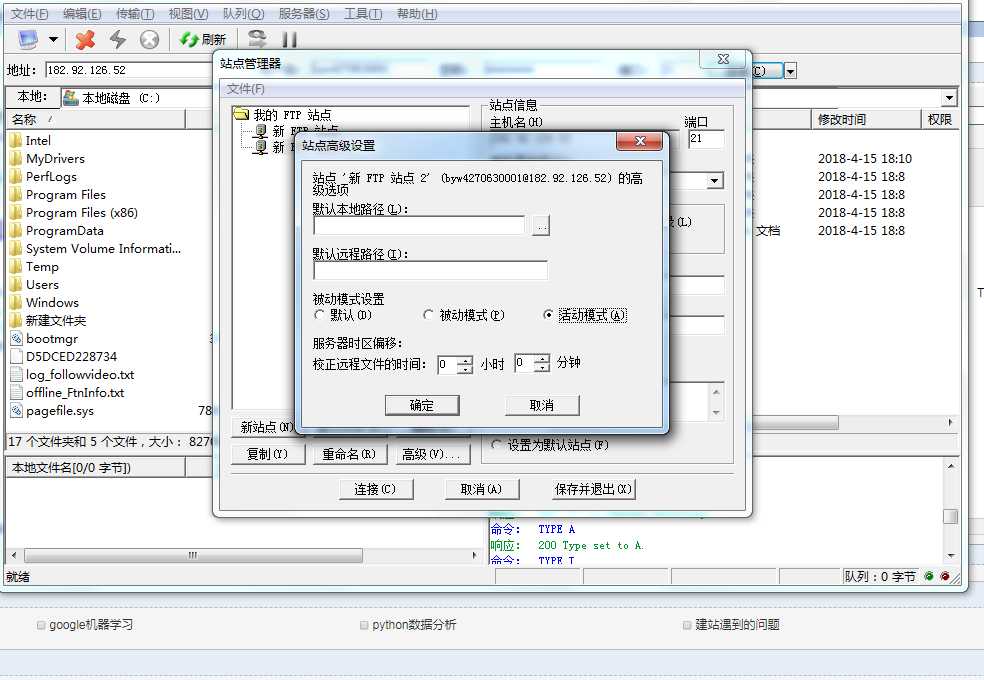Open the 编辑(E) menu
This screenshot has height=680, width=984.
point(82,14)
